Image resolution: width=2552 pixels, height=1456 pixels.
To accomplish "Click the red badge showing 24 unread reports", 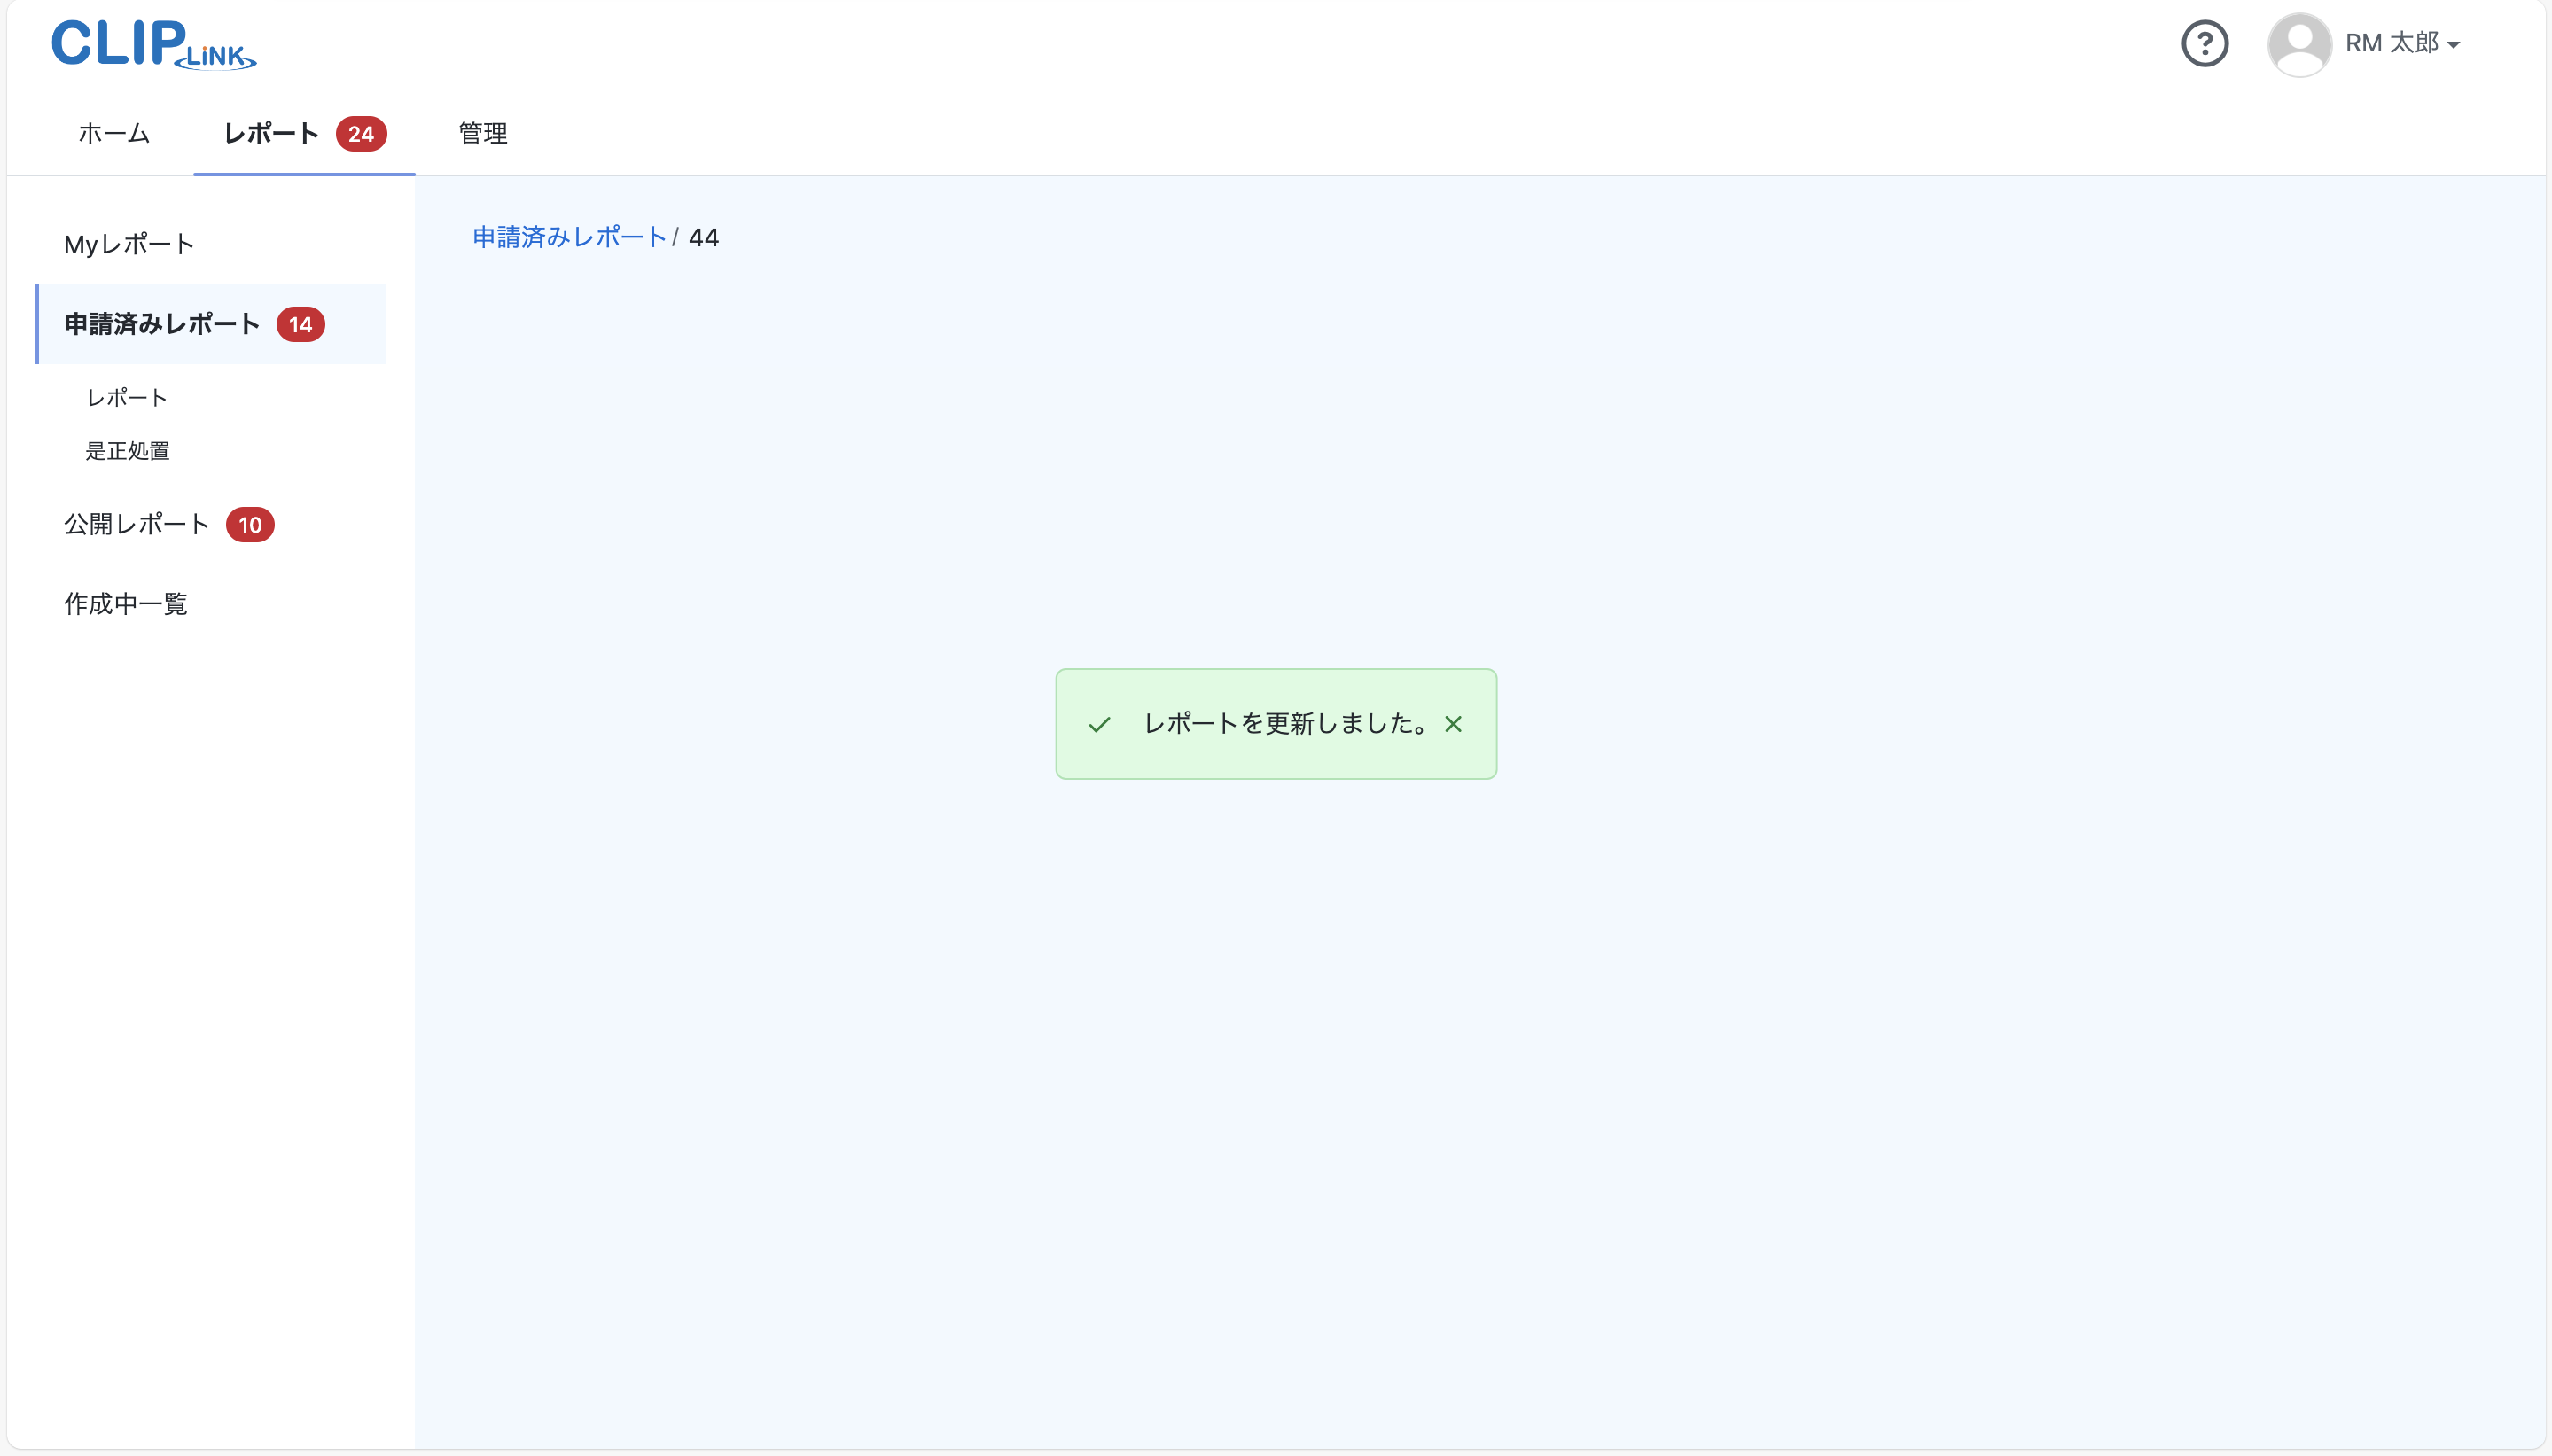I will click(361, 133).
